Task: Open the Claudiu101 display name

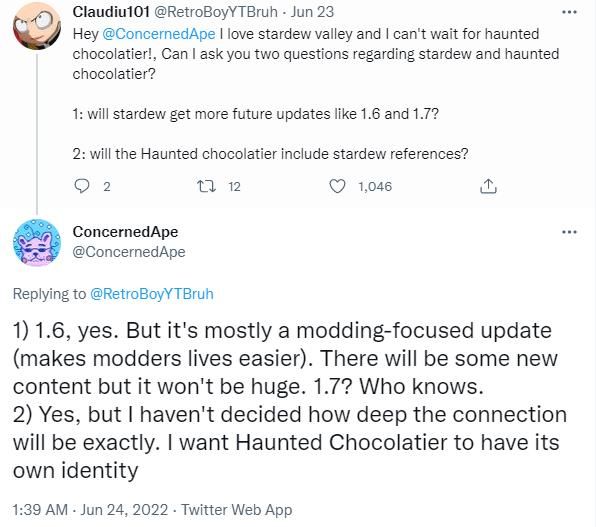Action: 111,12
